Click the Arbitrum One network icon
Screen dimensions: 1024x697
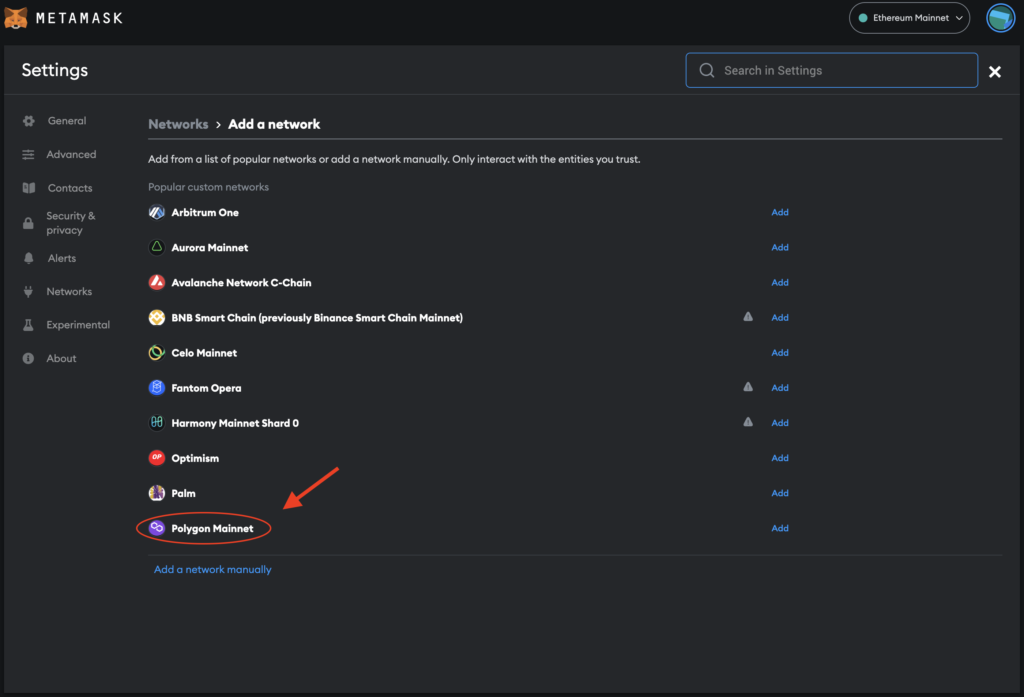tap(157, 213)
